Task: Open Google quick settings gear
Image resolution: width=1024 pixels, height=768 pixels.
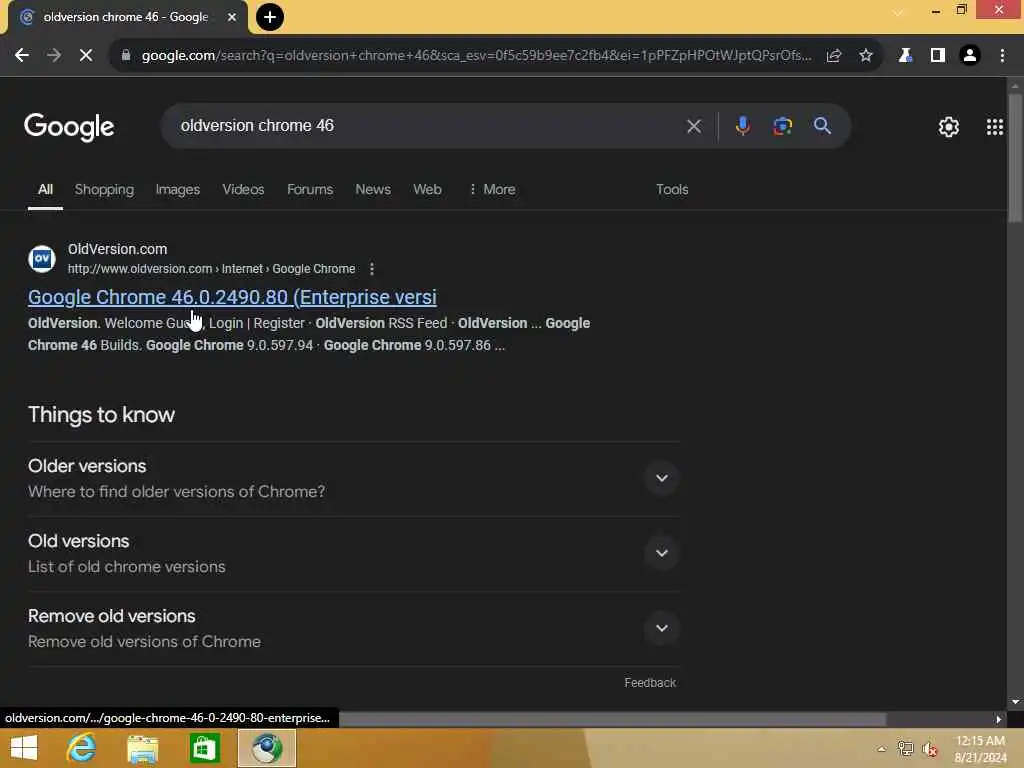Action: (x=949, y=127)
